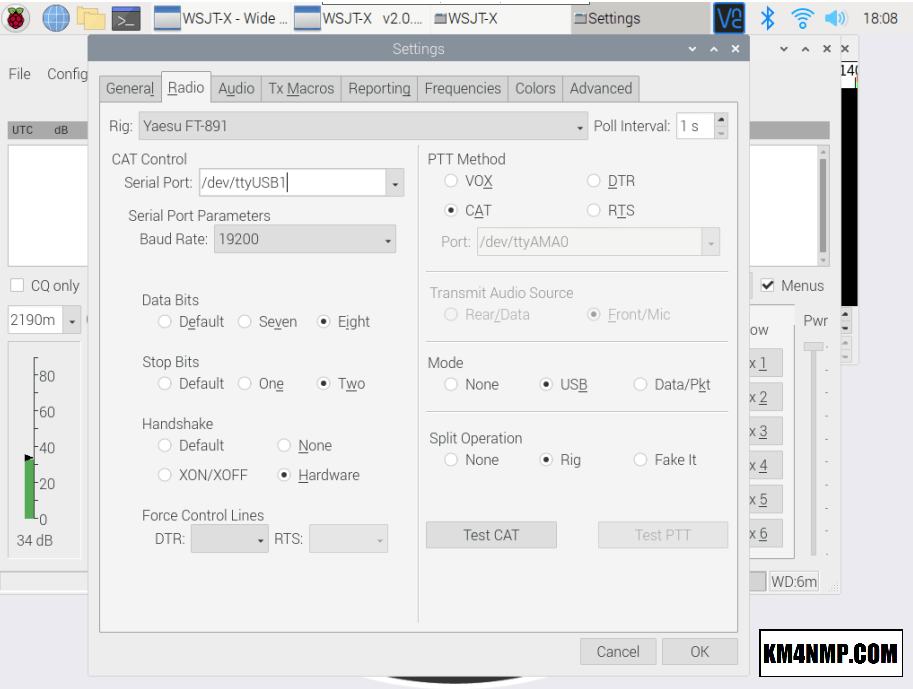Launch the web browser globe icon
Screen dimensions: 913x689
click(56, 18)
